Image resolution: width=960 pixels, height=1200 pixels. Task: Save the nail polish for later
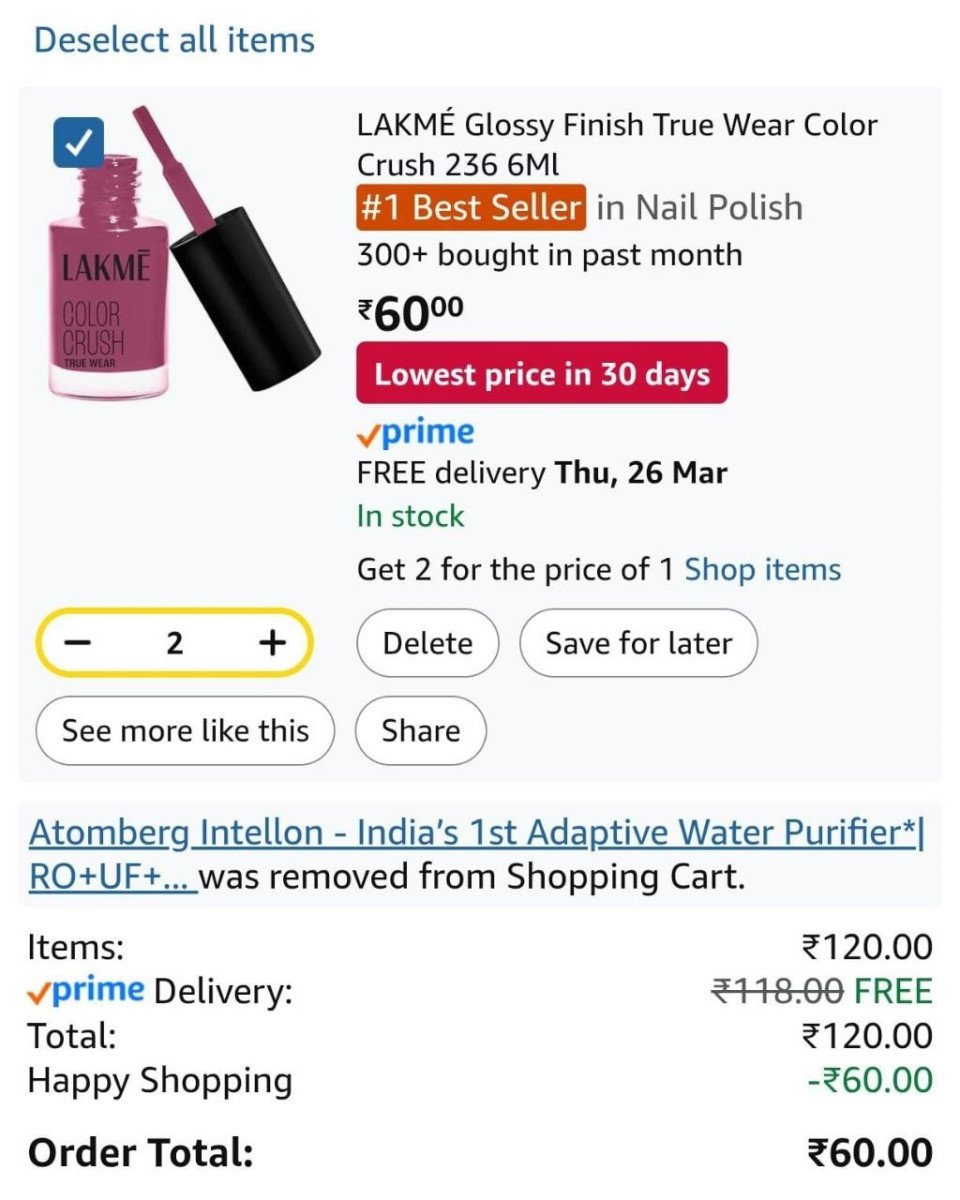[x=637, y=643]
